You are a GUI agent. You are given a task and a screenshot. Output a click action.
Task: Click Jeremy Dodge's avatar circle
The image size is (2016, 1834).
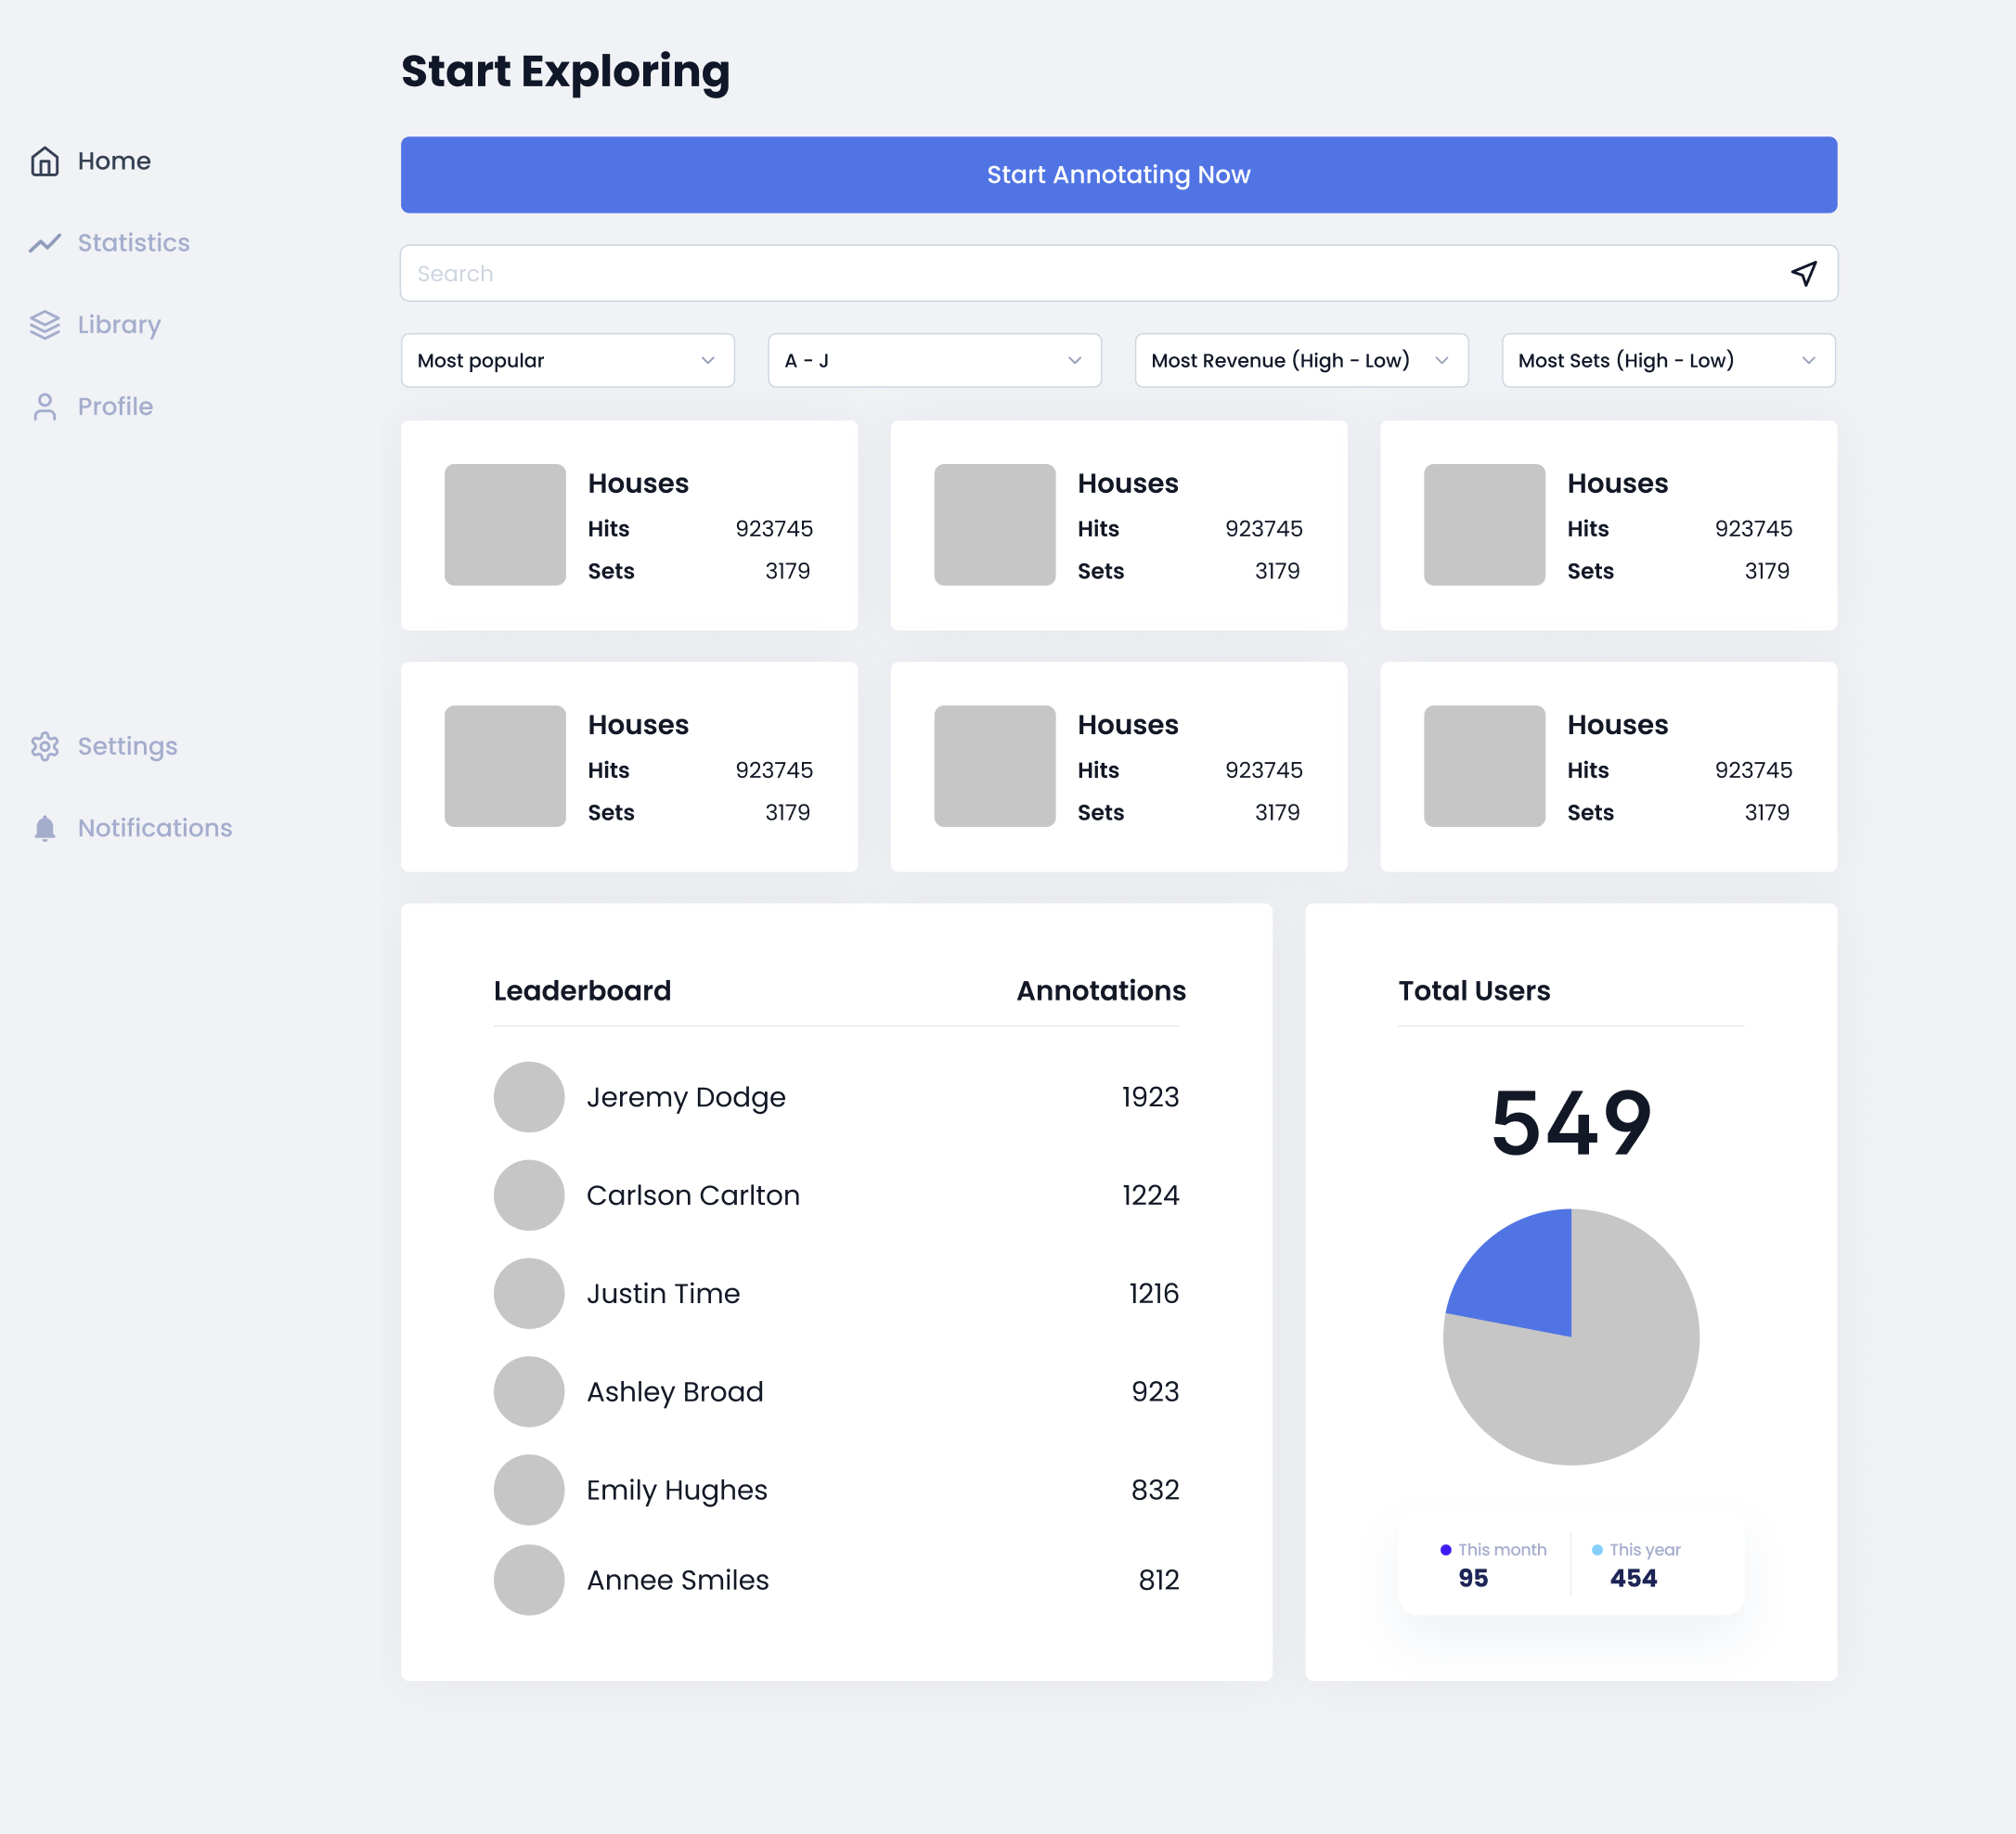(529, 1097)
